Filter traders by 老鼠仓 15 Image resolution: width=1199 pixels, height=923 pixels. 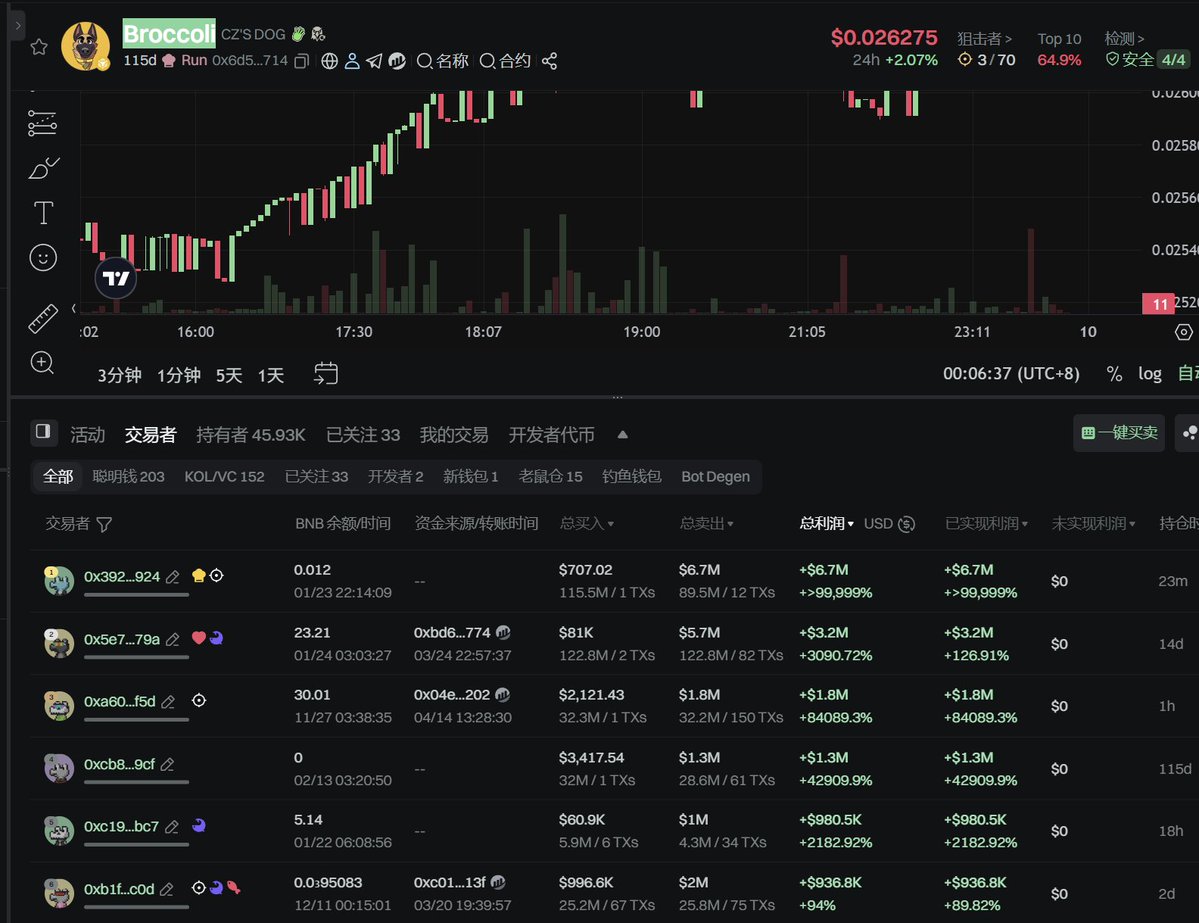click(x=550, y=476)
